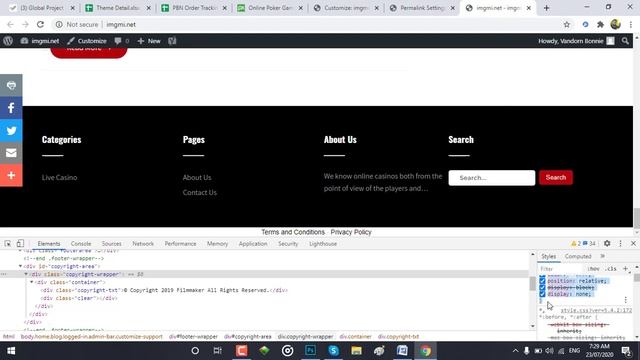Image resolution: width=640 pixels, height=360 pixels.
Task: Select div.copyright-txt in the breadcrumb
Action: [x=398, y=337]
